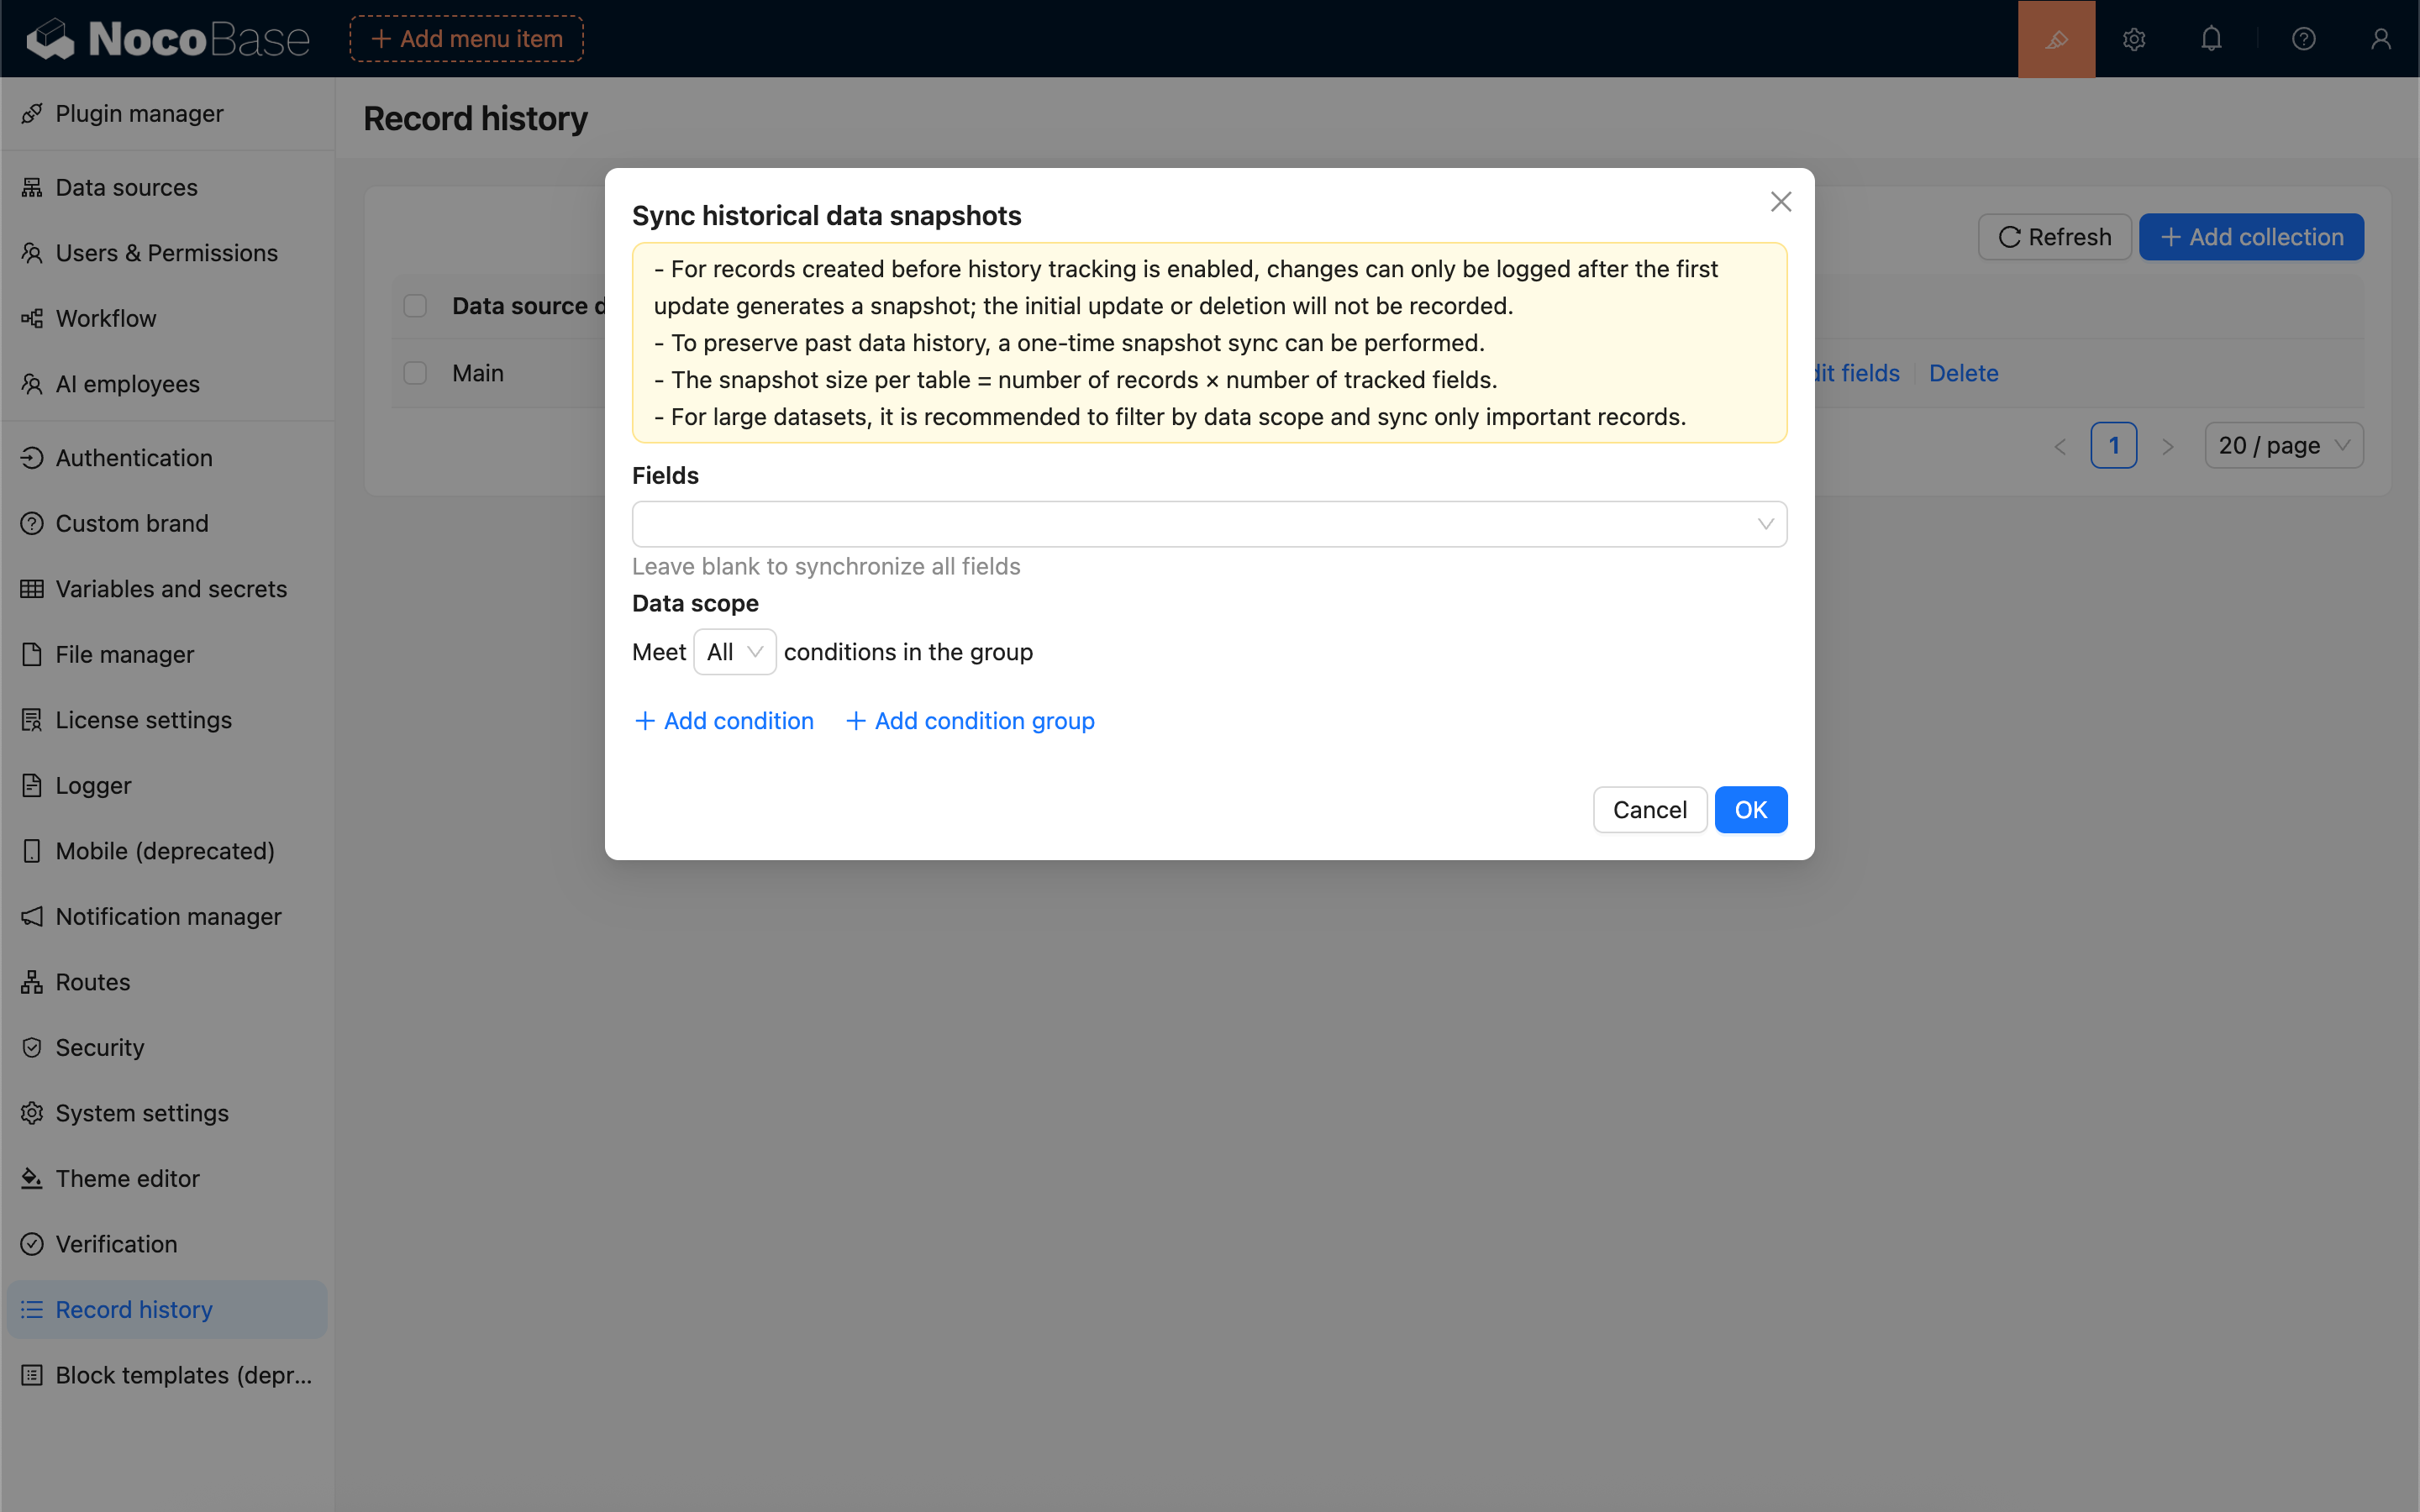This screenshot has height=1512, width=2420.
Task: Open the All conditions dropdown
Action: (734, 652)
